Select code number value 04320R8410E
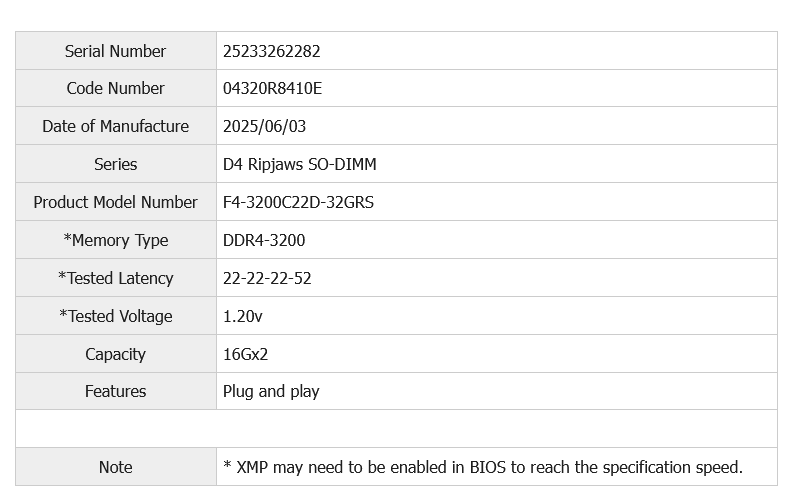The height and width of the screenshot is (498, 788). click(272, 89)
